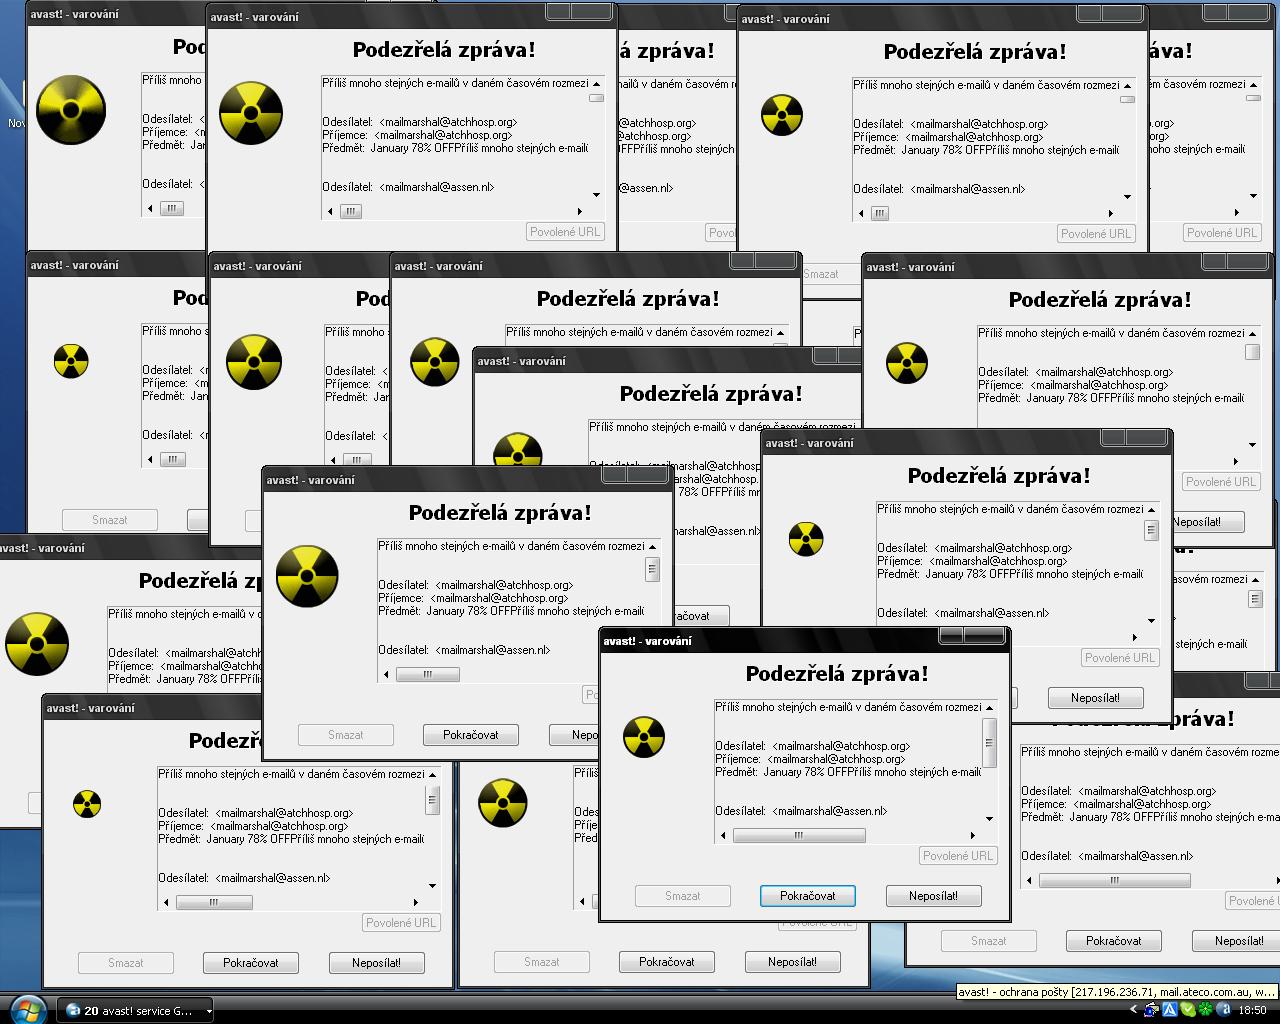Click 'Podezřelá zpráva!' heading in the frontmost dialog

pyautogui.click(x=837, y=674)
